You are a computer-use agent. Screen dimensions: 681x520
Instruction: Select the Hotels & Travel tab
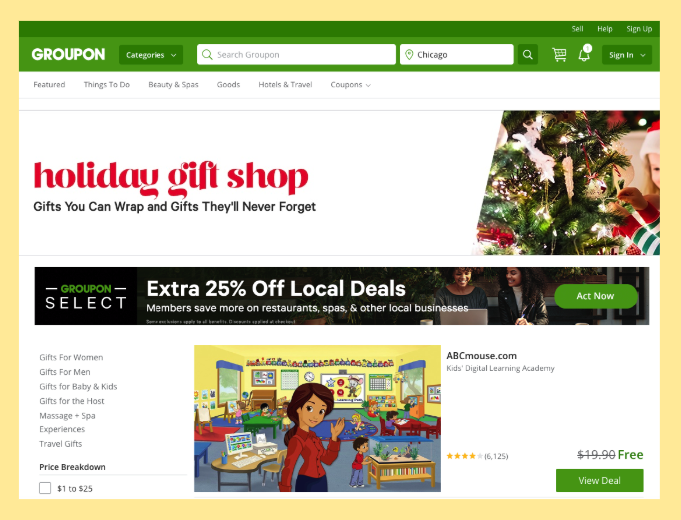click(x=285, y=85)
